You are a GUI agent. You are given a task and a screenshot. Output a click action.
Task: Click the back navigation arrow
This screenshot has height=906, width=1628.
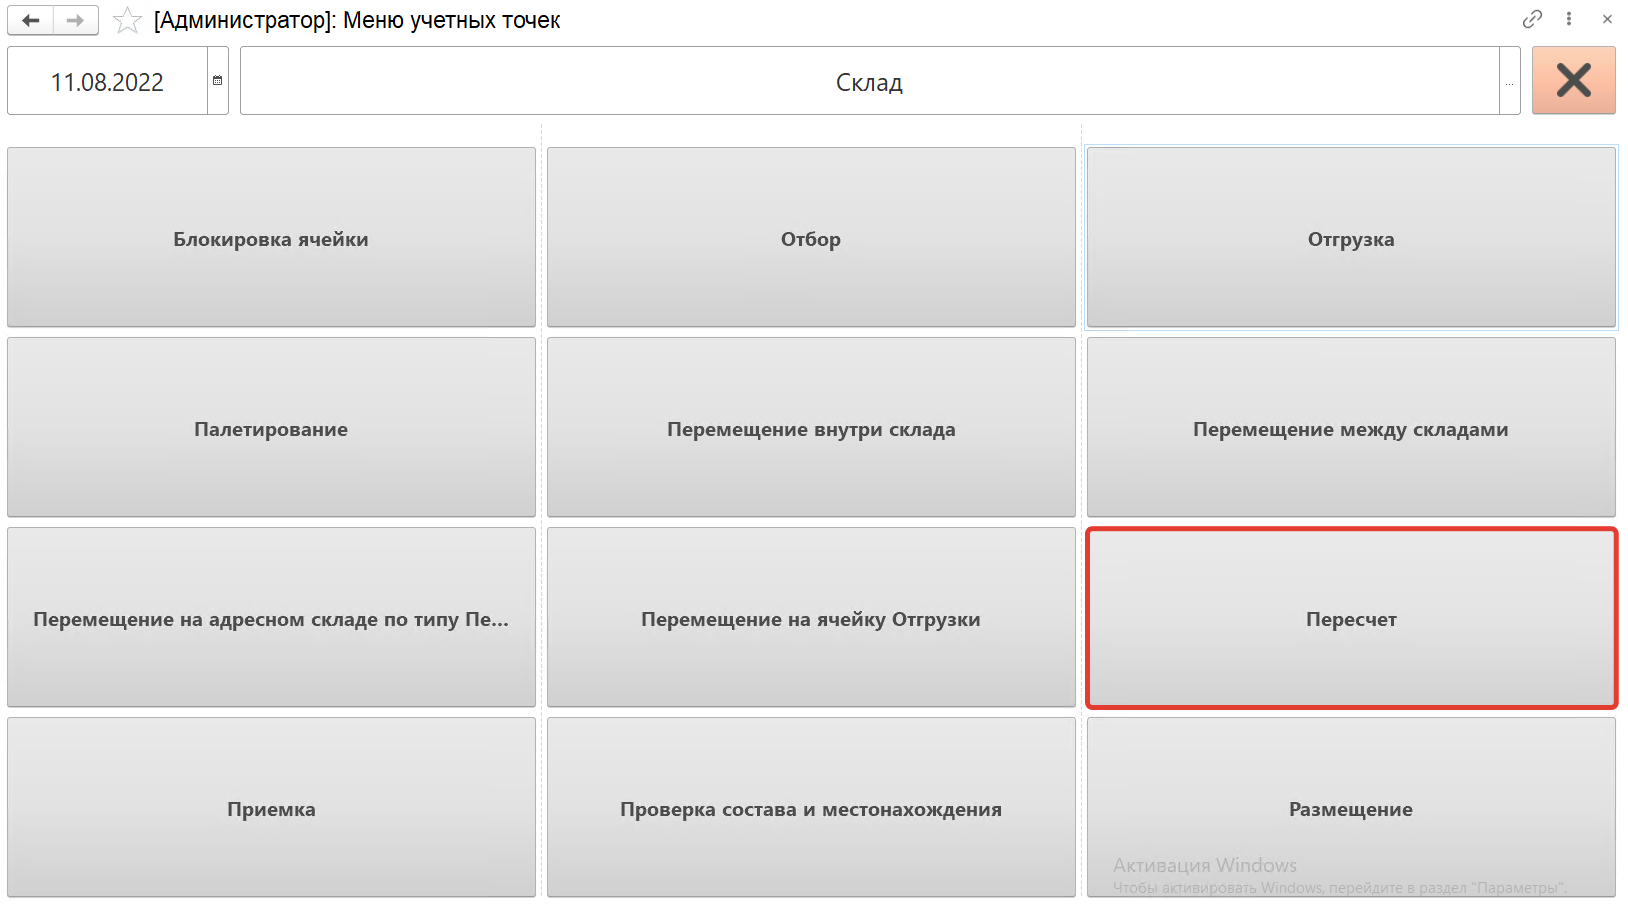[31, 20]
